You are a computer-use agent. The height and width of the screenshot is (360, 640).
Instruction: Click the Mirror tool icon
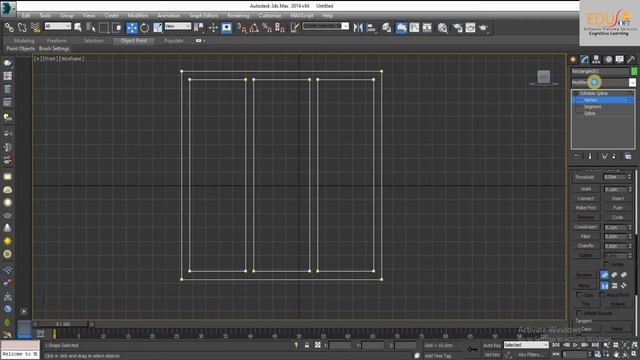[358, 28]
